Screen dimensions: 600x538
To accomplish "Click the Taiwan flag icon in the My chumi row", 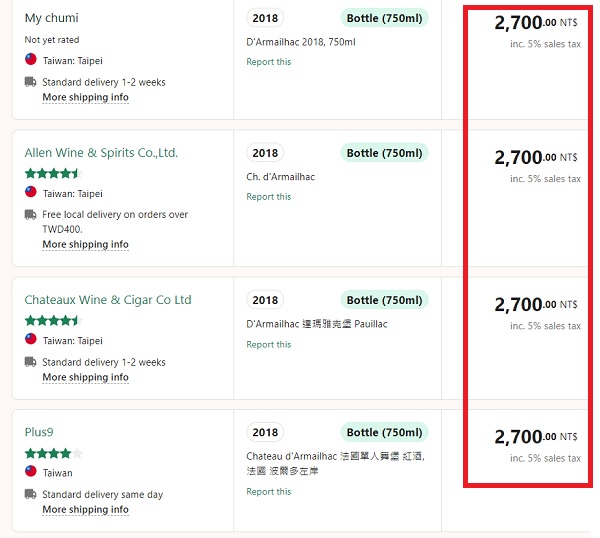I will [x=31, y=59].
